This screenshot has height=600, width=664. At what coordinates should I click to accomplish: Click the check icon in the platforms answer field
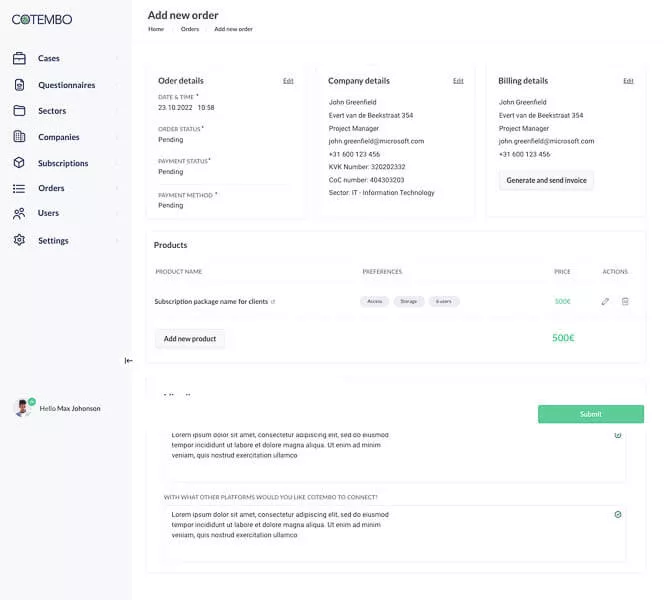coord(618,514)
